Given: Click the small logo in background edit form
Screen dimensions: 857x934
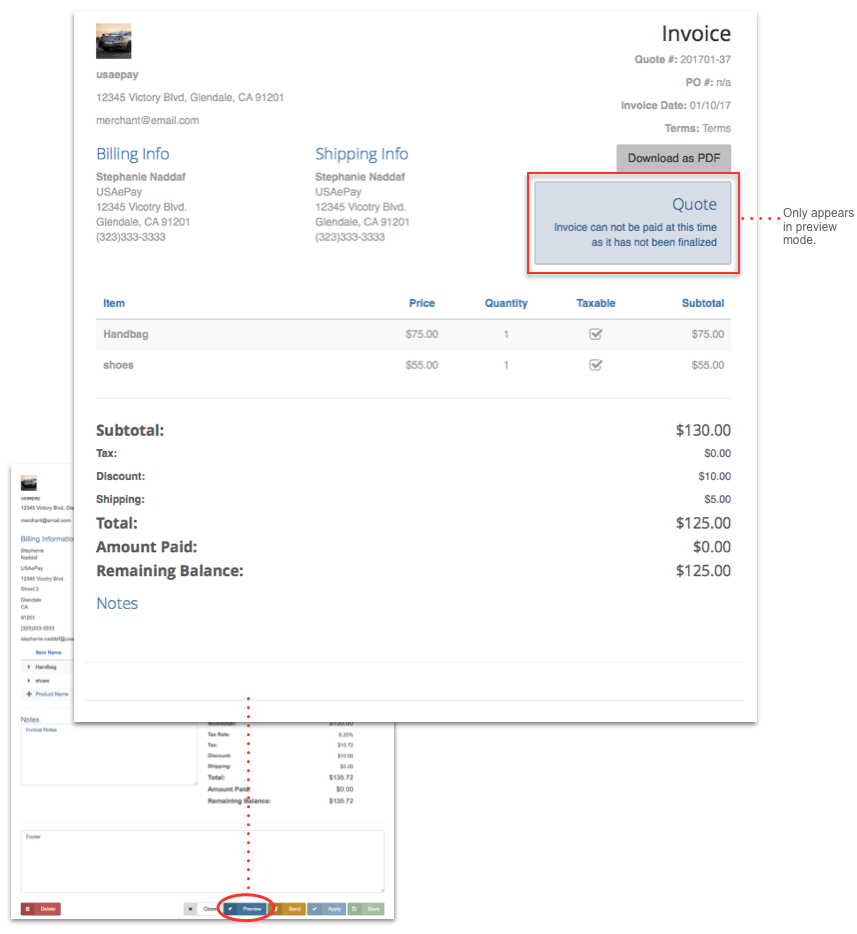Looking at the screenshot, I should pyautogui.click(x=29, y=483).
